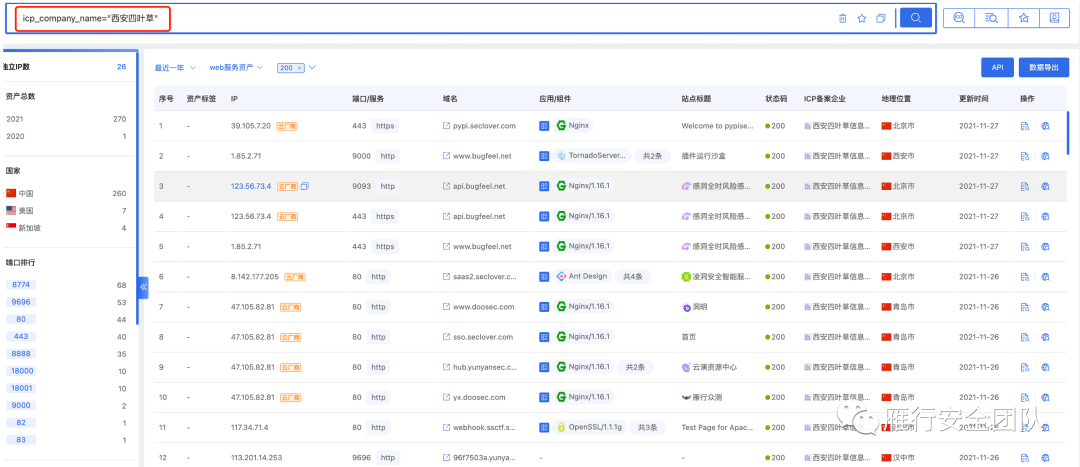
Task: Click globe search icon in row 5 actions
Action: pyautogui.click(x=1045, y=246)
